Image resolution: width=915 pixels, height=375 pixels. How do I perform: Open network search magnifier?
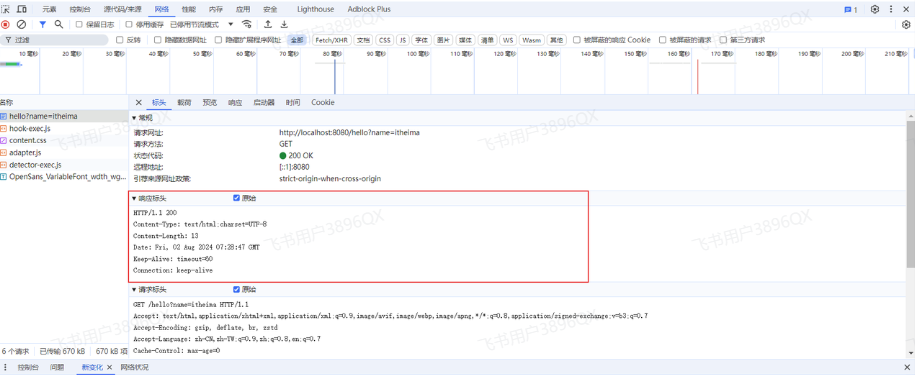pyautogui.click(x=58, y=24)
